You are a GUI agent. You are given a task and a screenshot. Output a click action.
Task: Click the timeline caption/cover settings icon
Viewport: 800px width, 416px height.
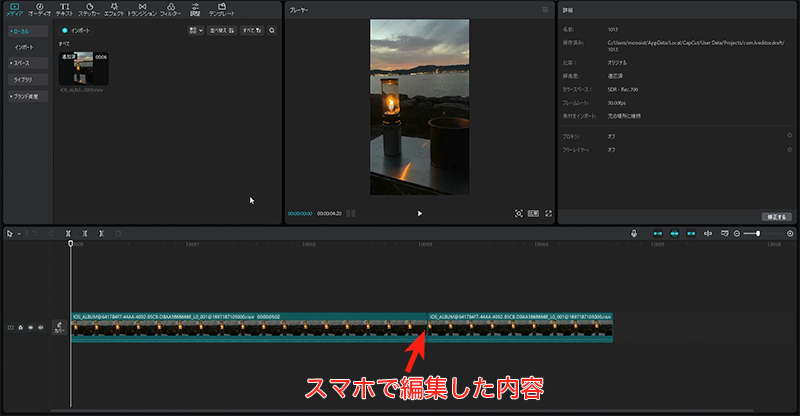724,233
